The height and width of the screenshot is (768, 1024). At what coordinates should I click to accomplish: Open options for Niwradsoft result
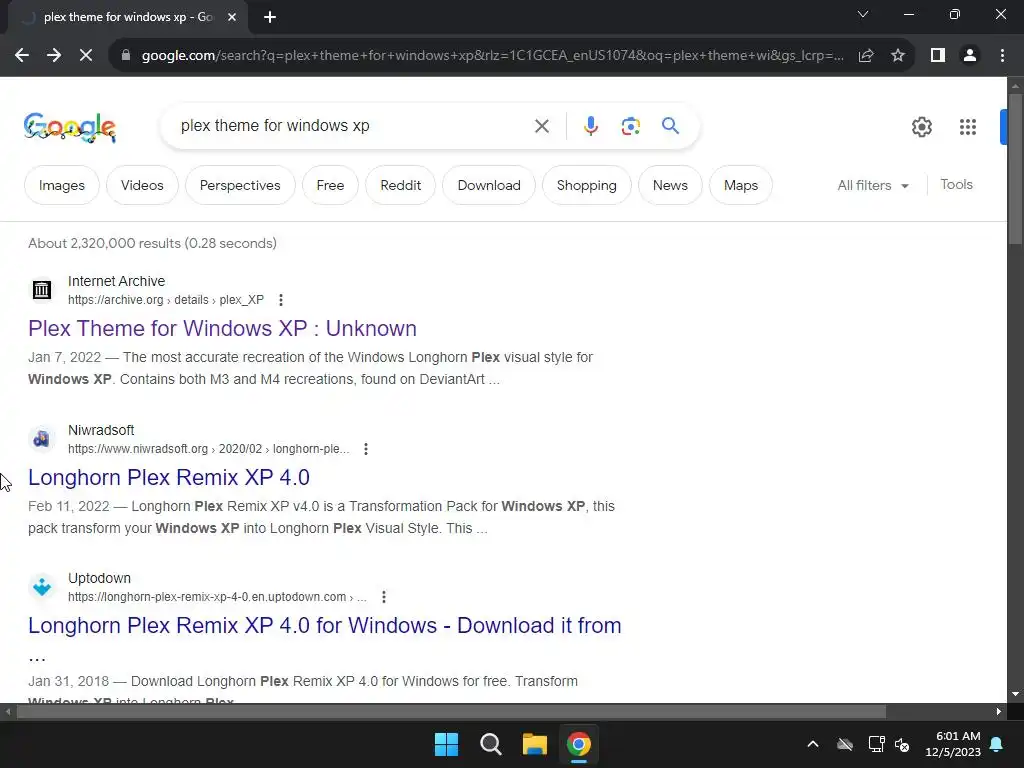[x=366, y=449]
